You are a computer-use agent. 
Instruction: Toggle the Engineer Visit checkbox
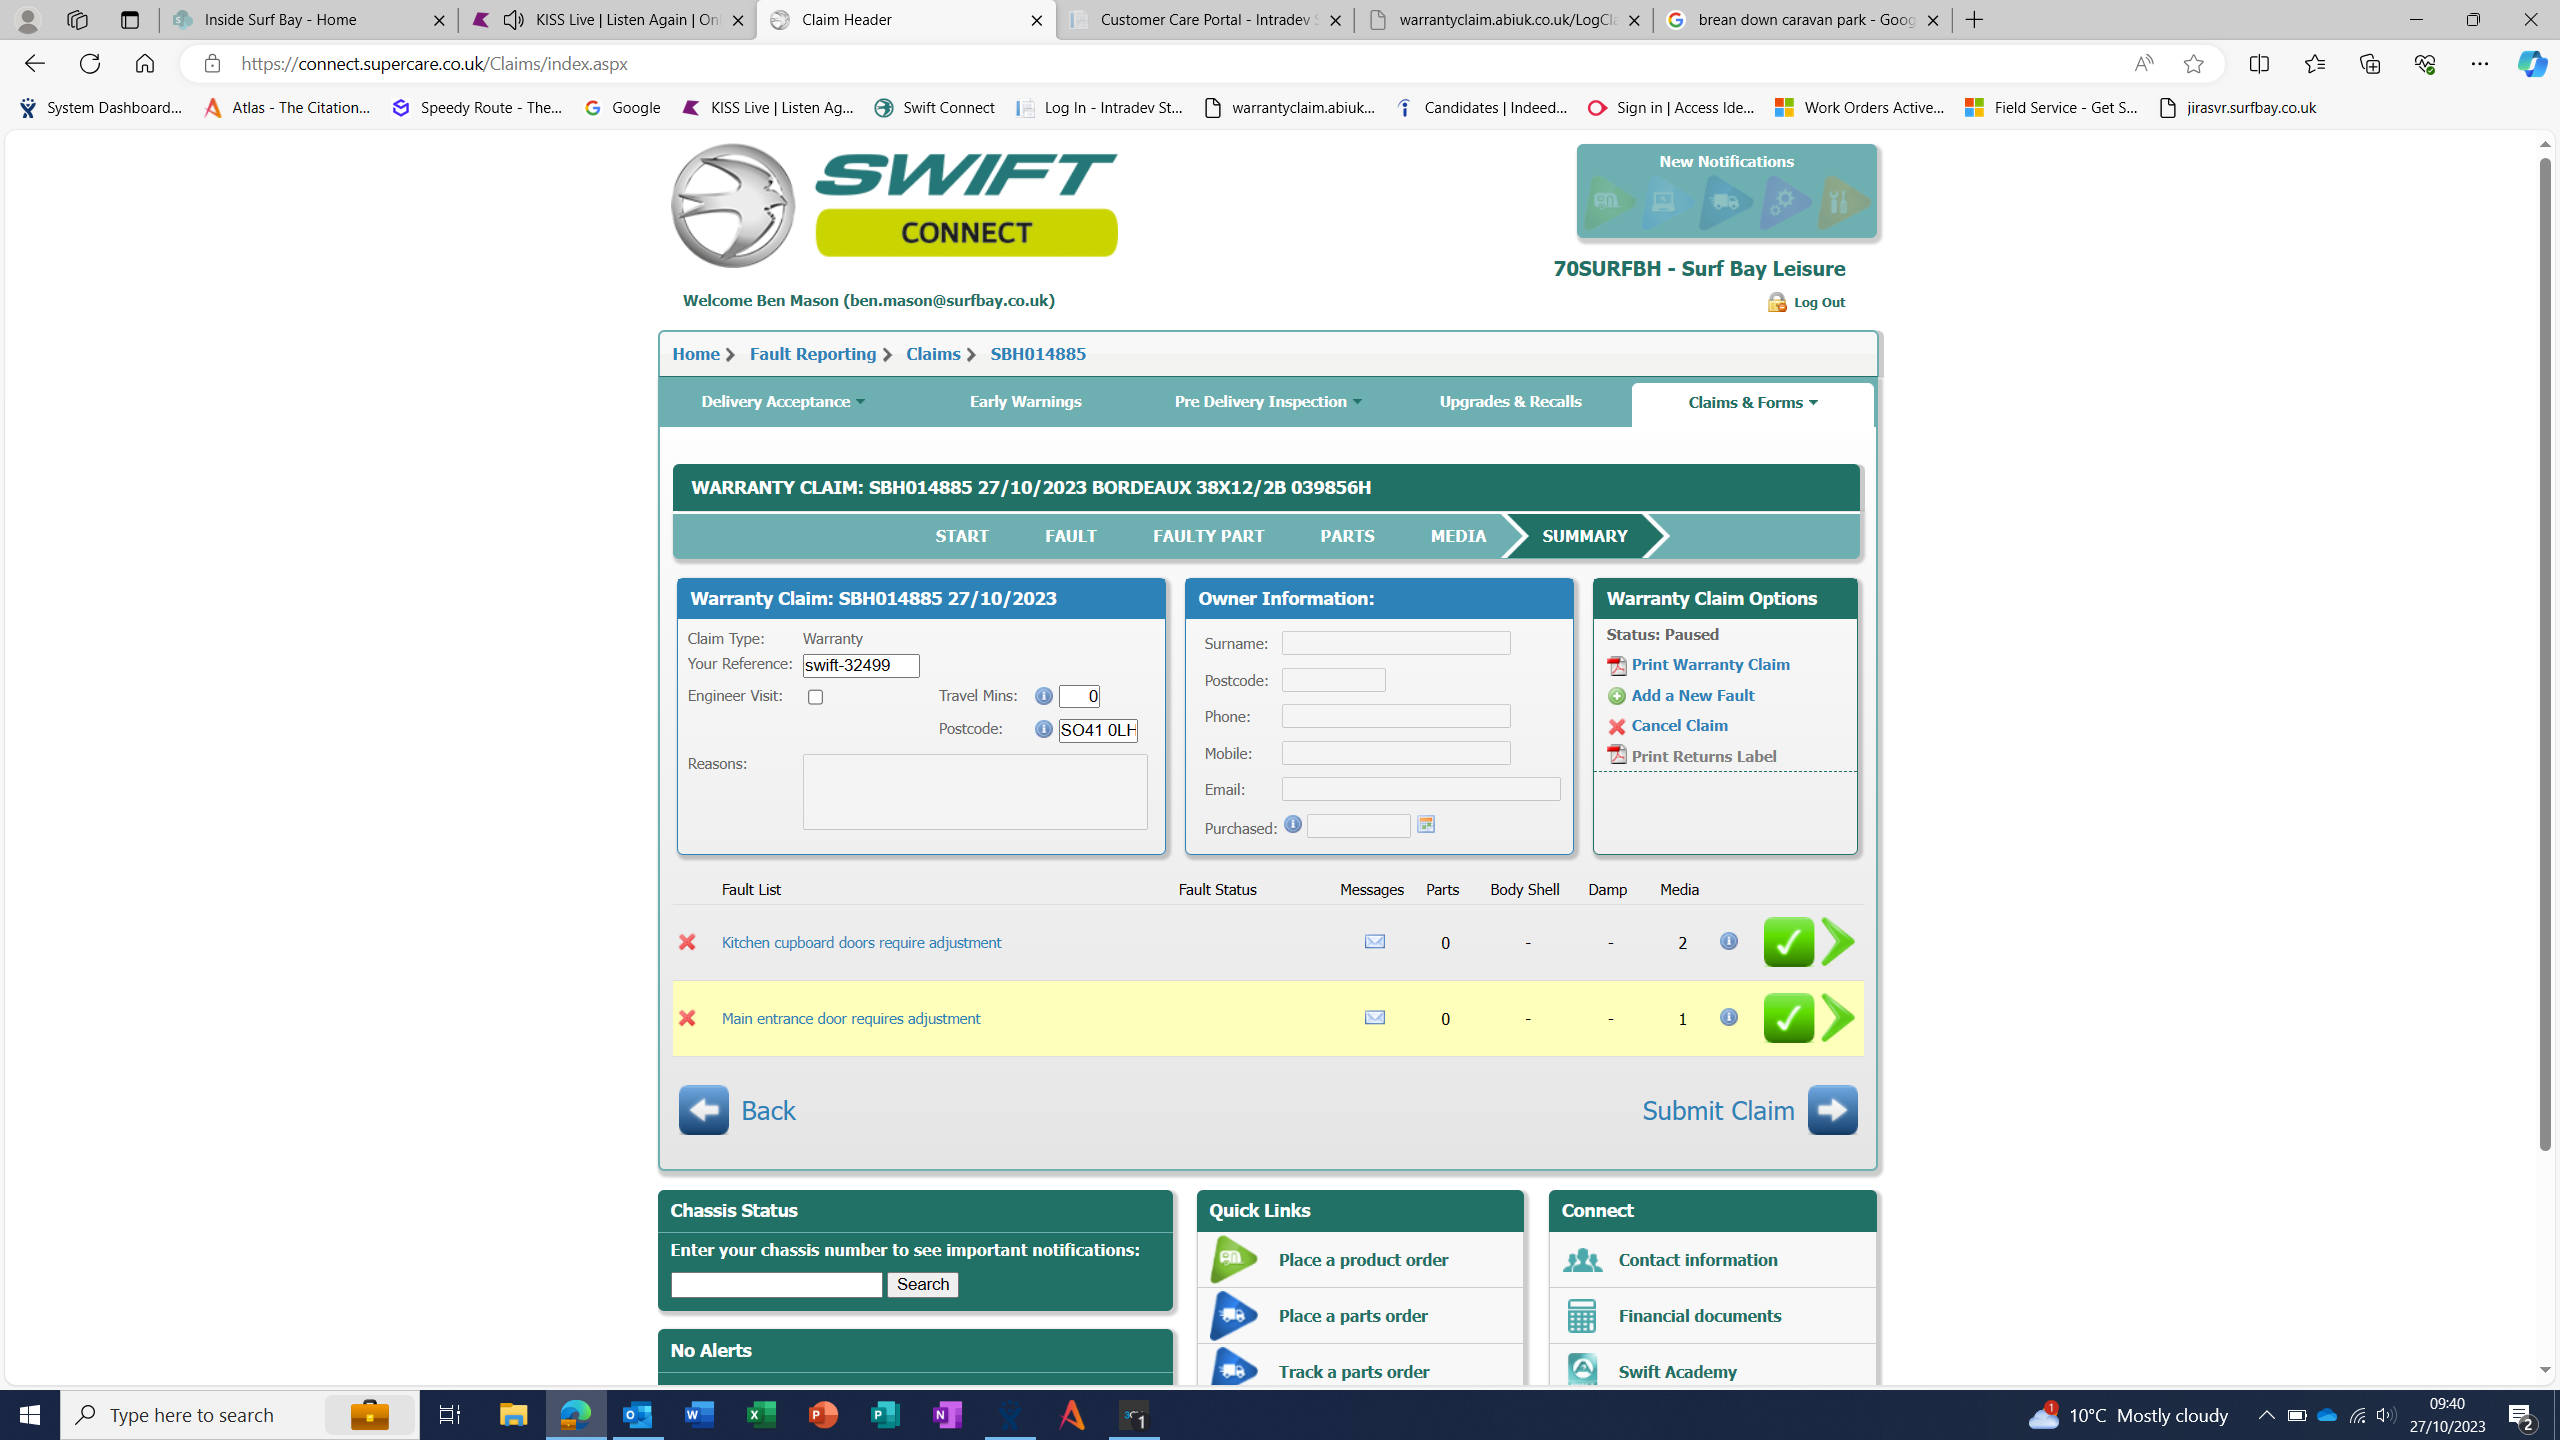pyautogui.click(x=816, y=697)
